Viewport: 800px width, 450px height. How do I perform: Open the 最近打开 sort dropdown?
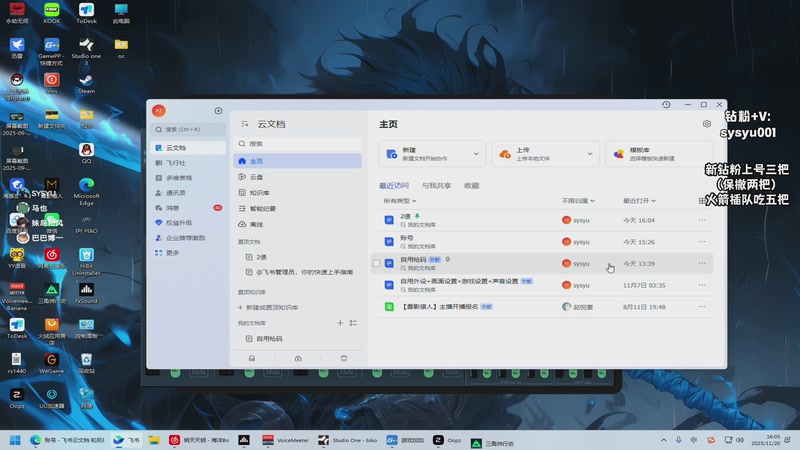click(639, 201)
